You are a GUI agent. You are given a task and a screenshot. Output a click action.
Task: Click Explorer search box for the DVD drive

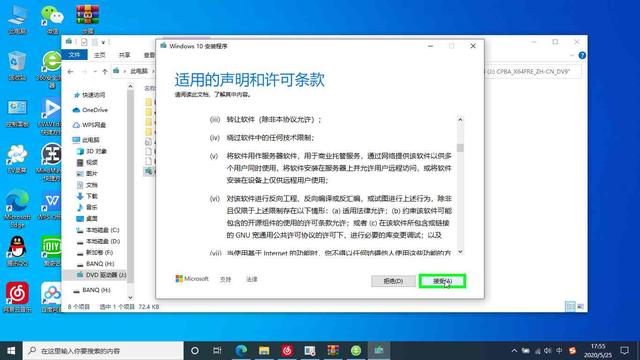(x=532, y=71)
